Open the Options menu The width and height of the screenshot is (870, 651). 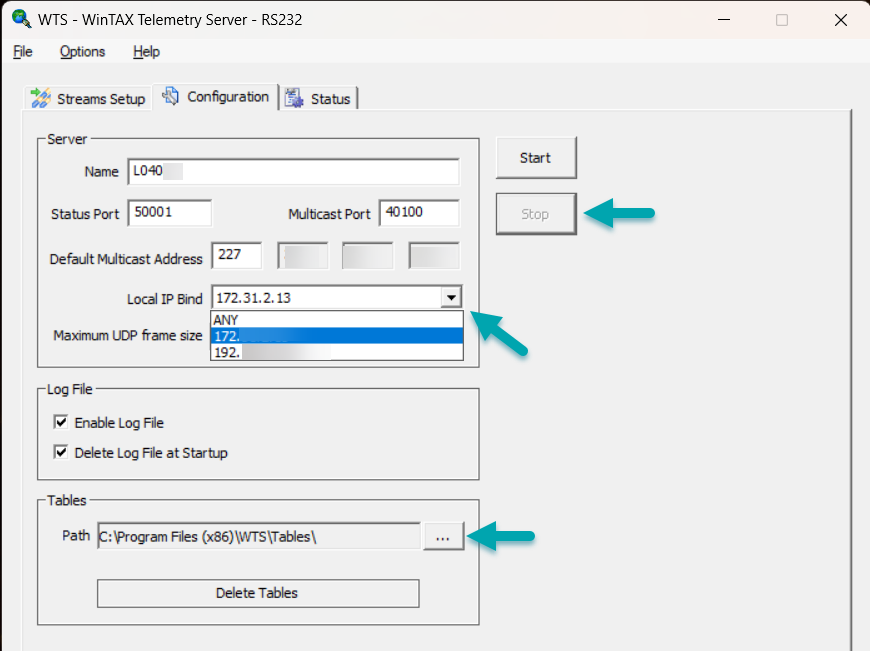click(x=82, y=52)
